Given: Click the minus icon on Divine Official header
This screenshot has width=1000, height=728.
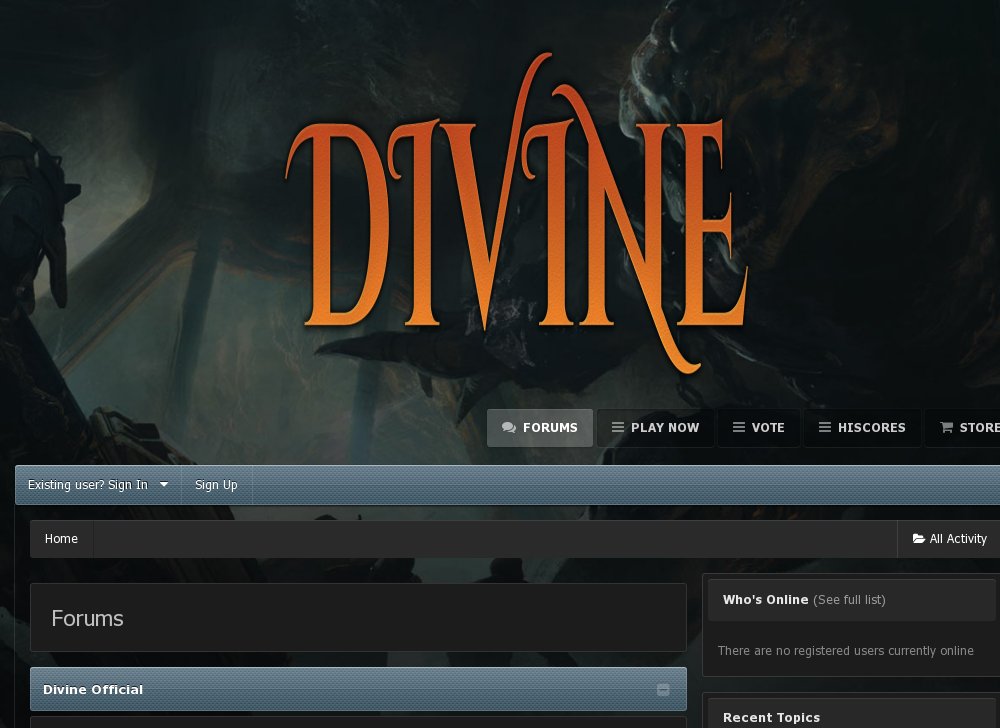Looking at the screenshot, I should [x=662, y=689].
